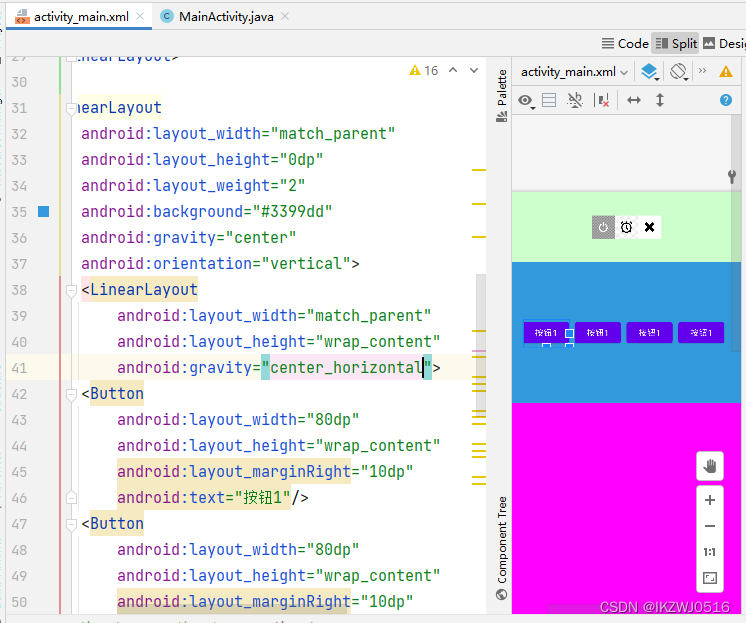The width and height of the screenshot is (746, 623).
Task: Expand selected view horizontally
Action: click(x=634, y=100)
